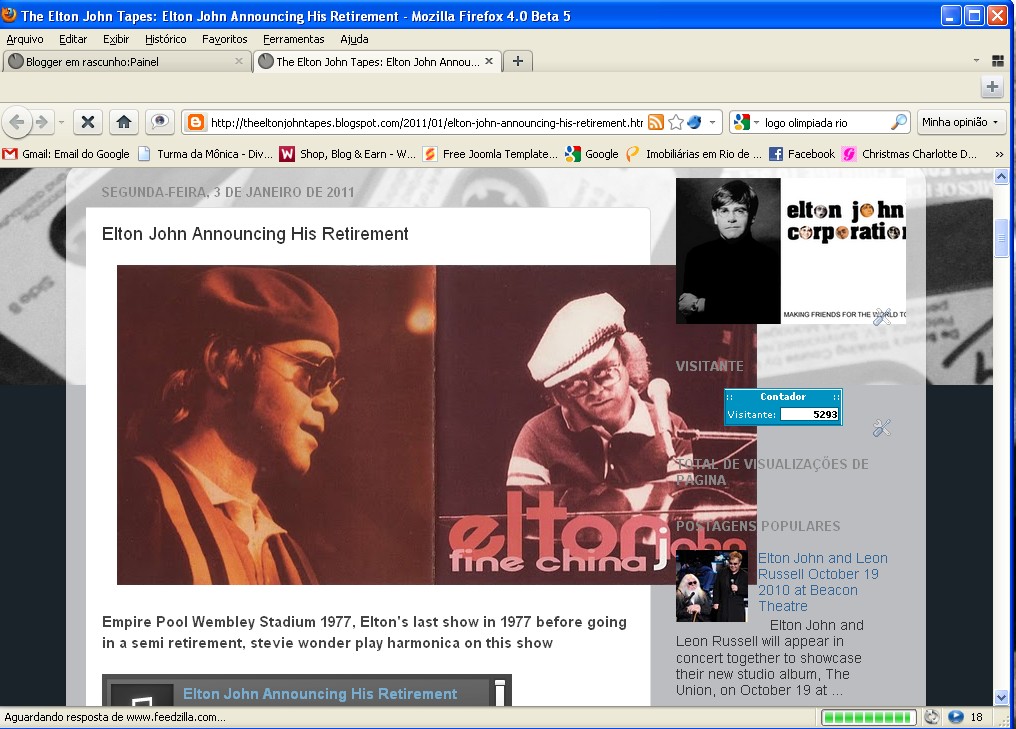Go back with the back arrow button

[x=17, y=122]
